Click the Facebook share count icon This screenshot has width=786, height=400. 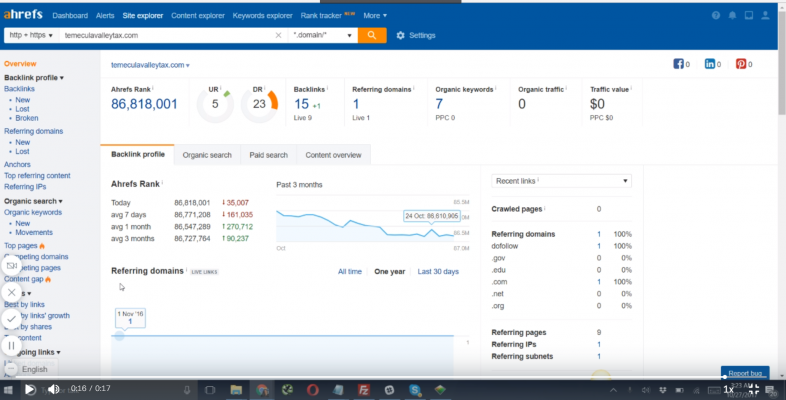[x=679, y=64]
